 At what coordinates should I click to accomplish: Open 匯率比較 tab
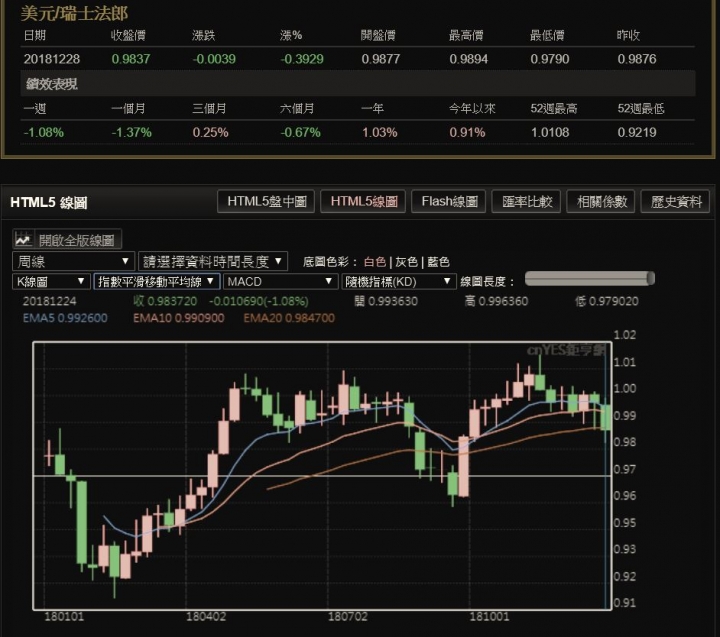click(526, 202)
